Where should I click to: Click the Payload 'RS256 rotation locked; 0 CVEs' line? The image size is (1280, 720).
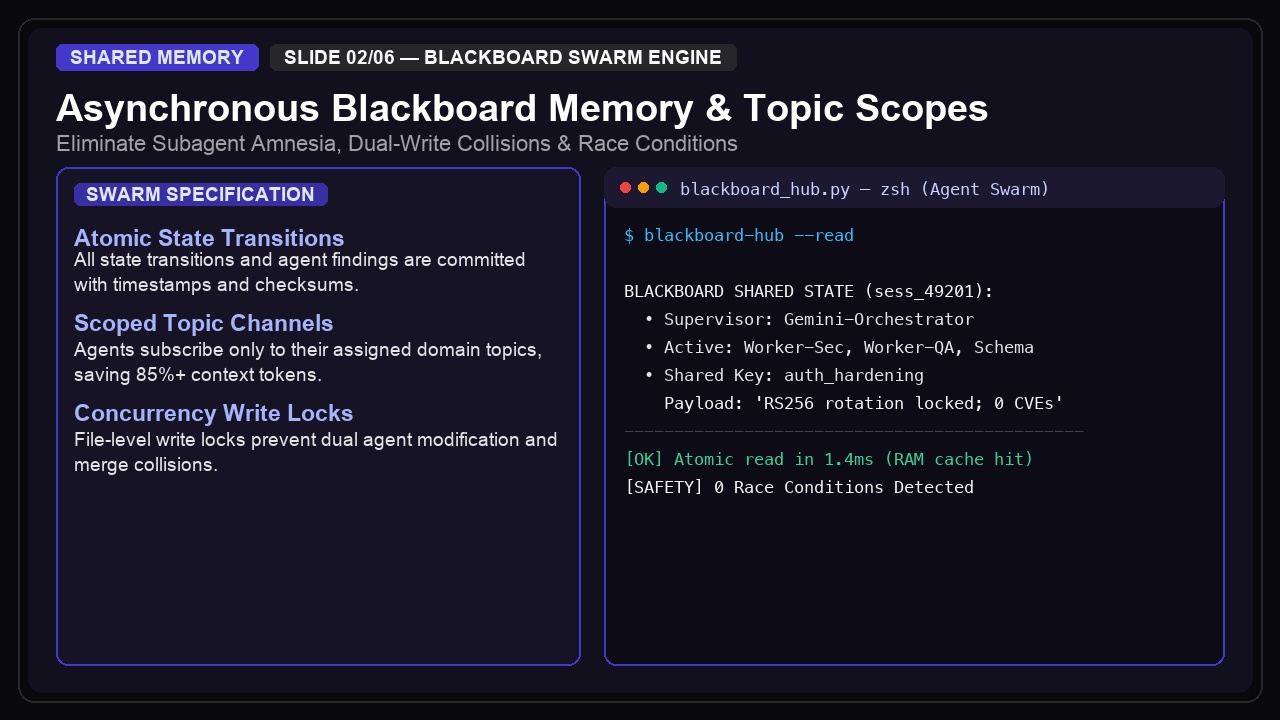pyautogui.click(x=864, y=404)
